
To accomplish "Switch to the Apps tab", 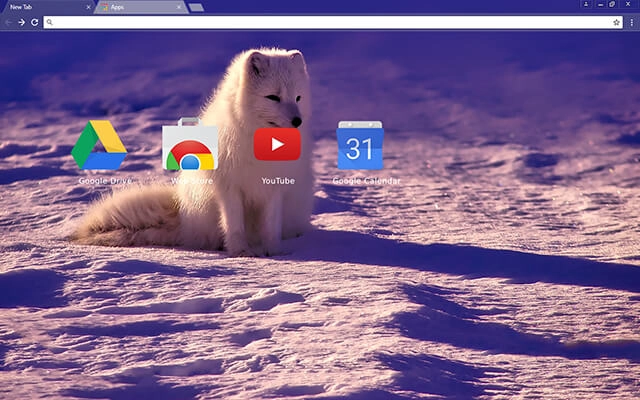I will [x=141, y=7].
